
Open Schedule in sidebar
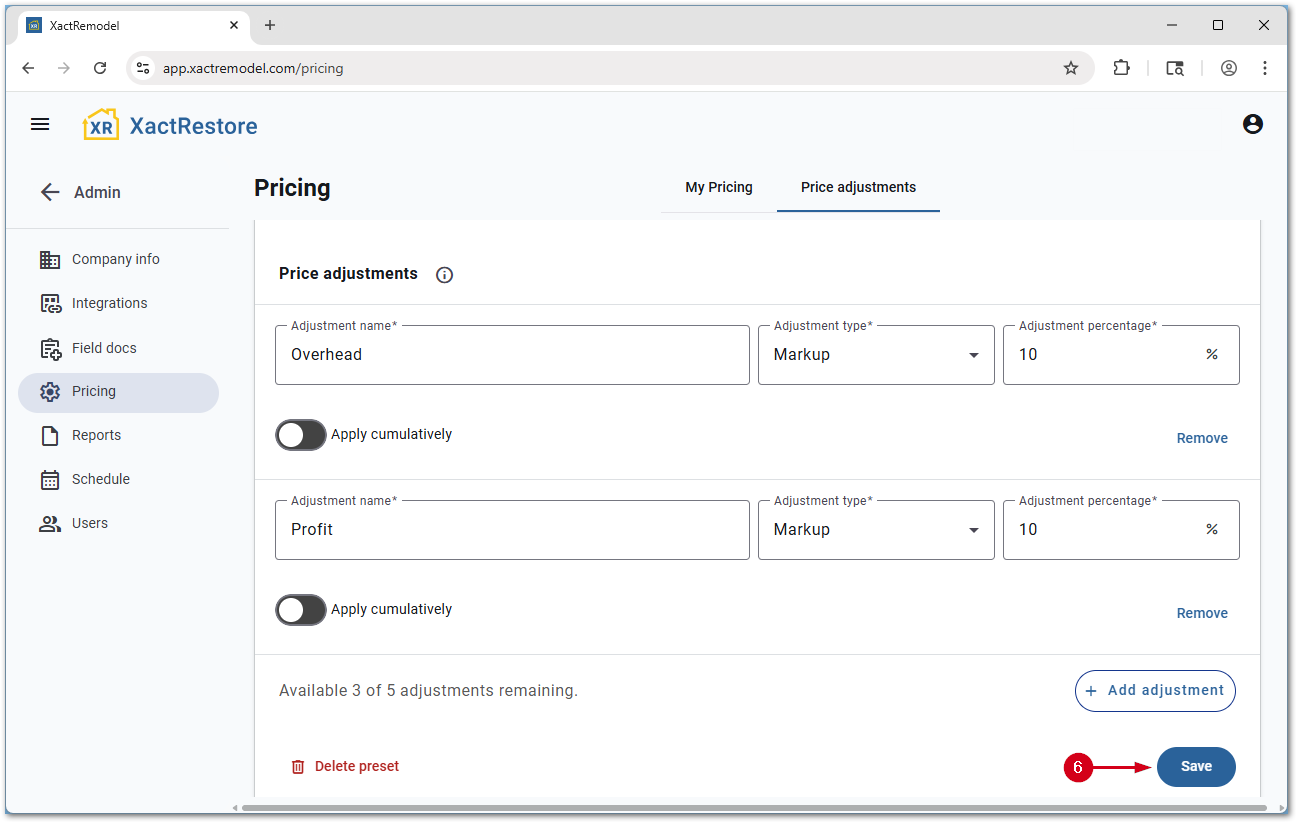[x=100, y=479]
